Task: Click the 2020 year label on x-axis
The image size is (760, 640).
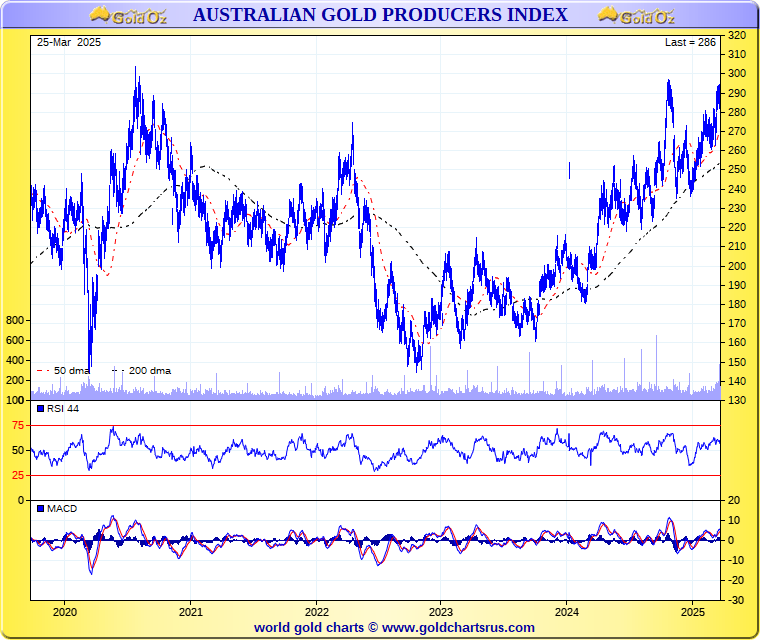Action: (x=64, y=612)
